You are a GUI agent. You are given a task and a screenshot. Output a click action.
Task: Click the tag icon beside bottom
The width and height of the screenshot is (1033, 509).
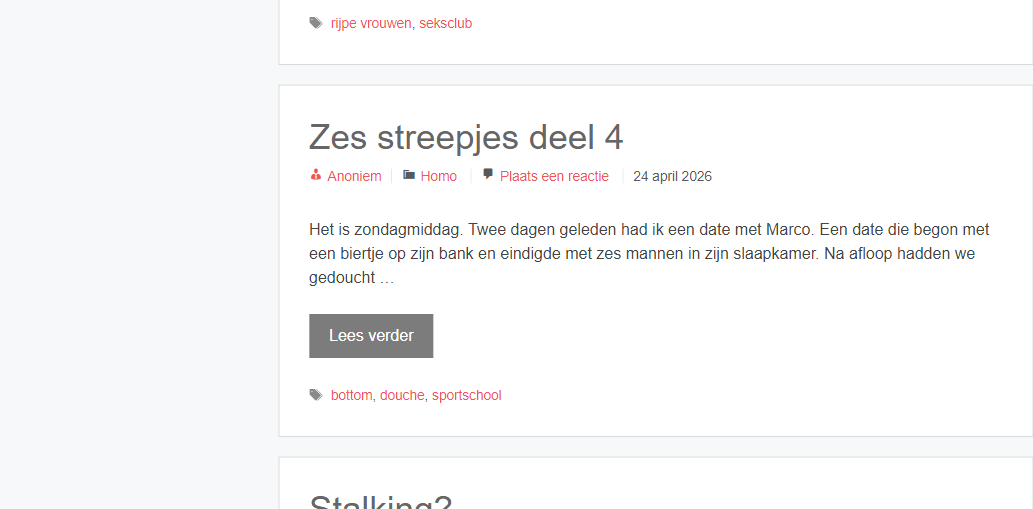pos(316,395)
